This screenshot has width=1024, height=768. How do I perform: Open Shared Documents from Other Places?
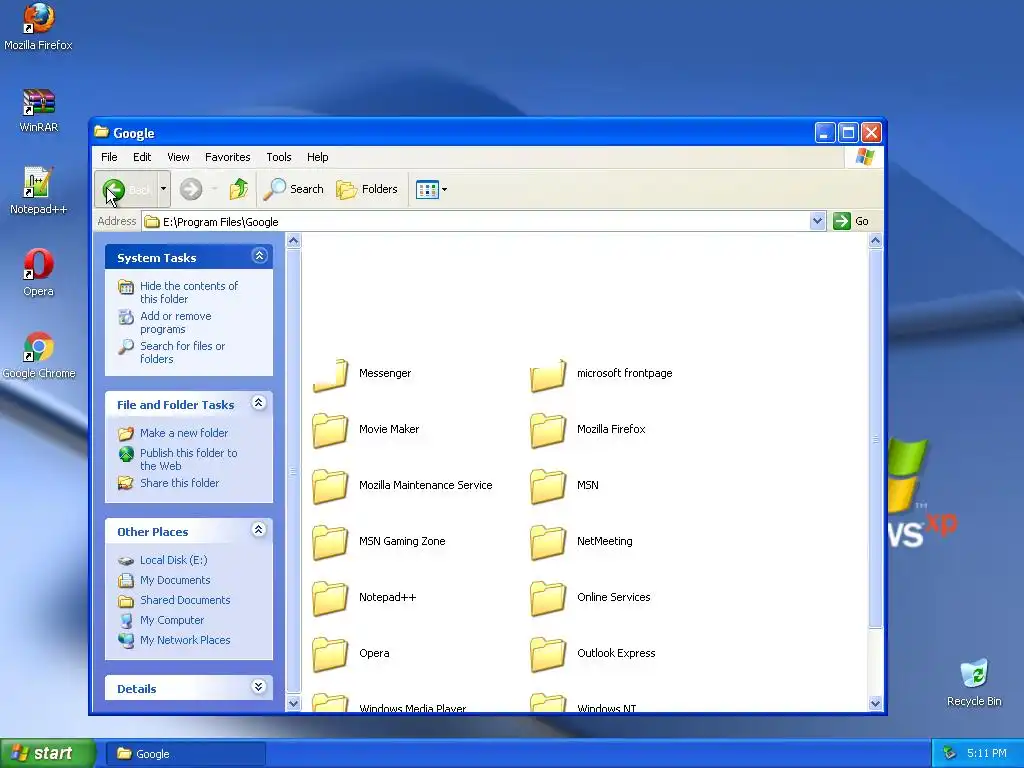[185, 600]
